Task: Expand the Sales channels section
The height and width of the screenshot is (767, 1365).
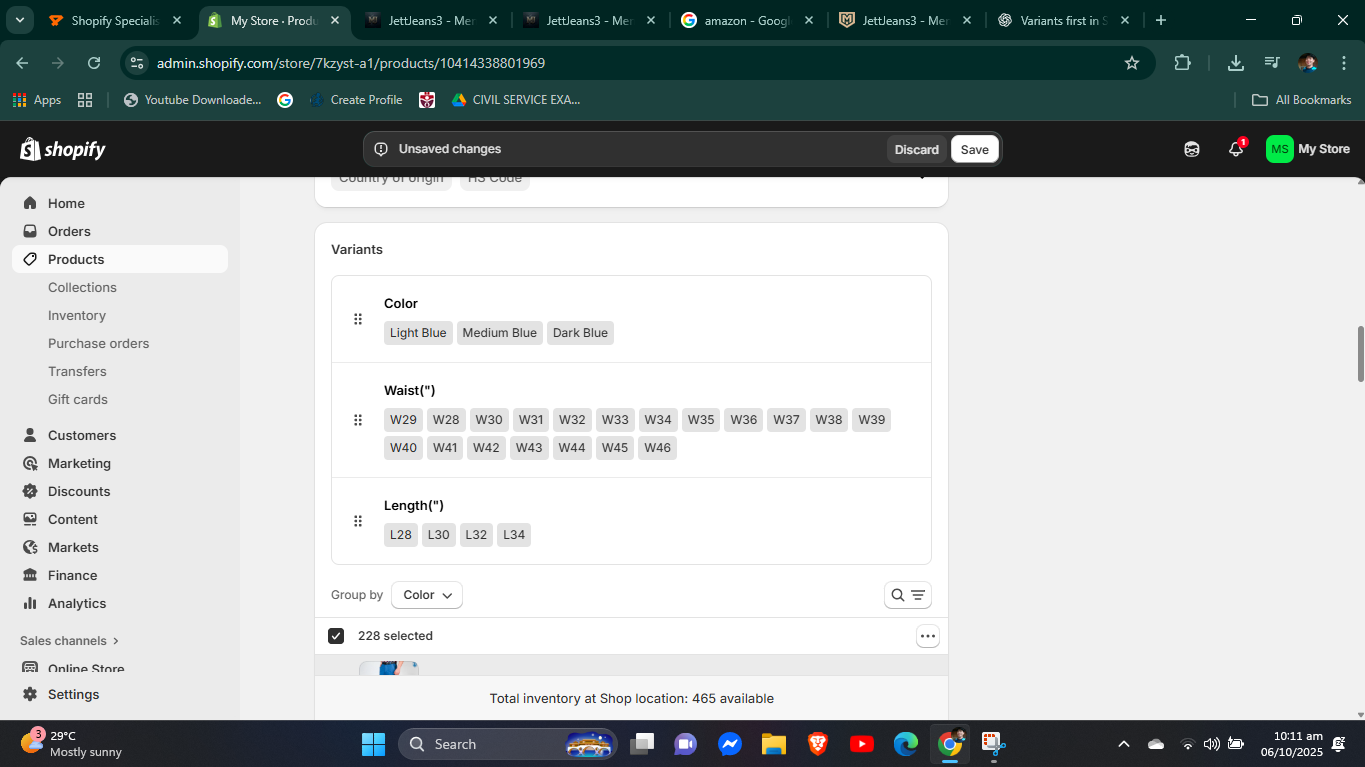Action: [69, 640]
